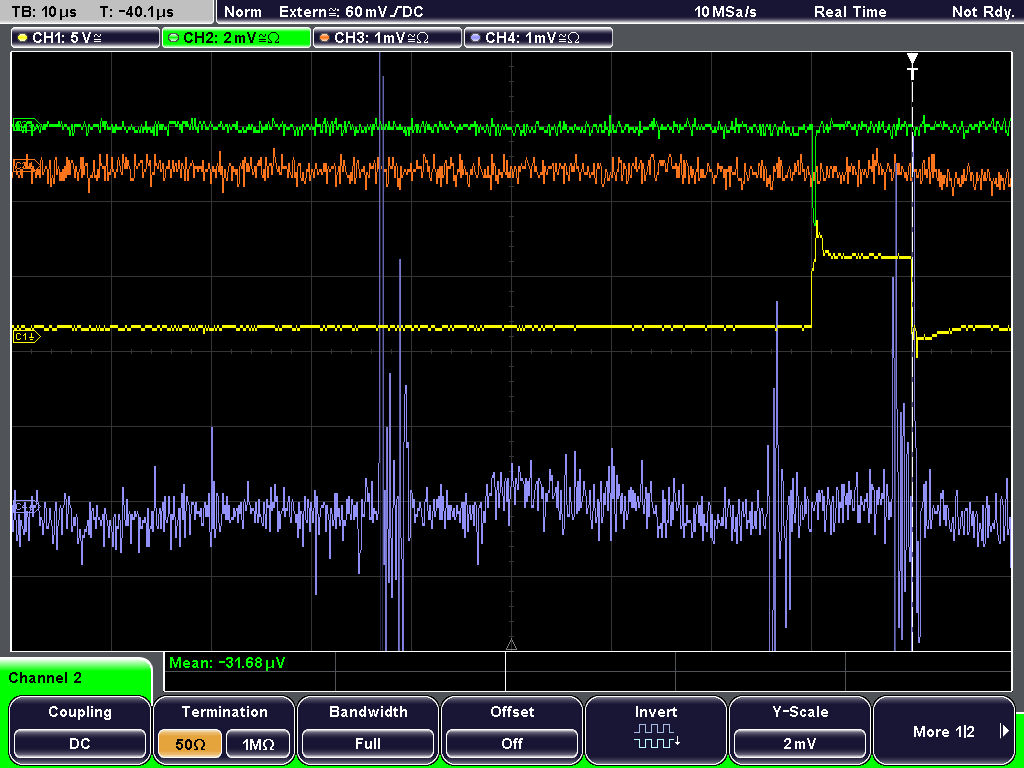Image resolution: width=1024 pixels, height=768 pixels.
Task: Open the Bandwidth Full setting
Action: tap(368, 728)
